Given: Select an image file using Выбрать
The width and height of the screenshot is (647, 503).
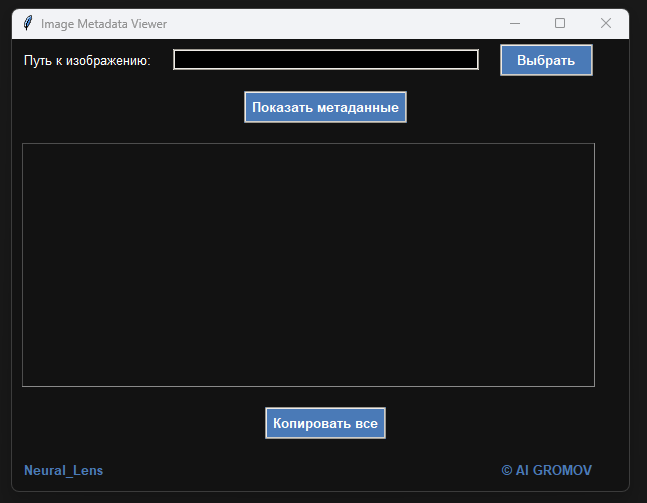Looking at the screenshot, I should pos(546,60).
